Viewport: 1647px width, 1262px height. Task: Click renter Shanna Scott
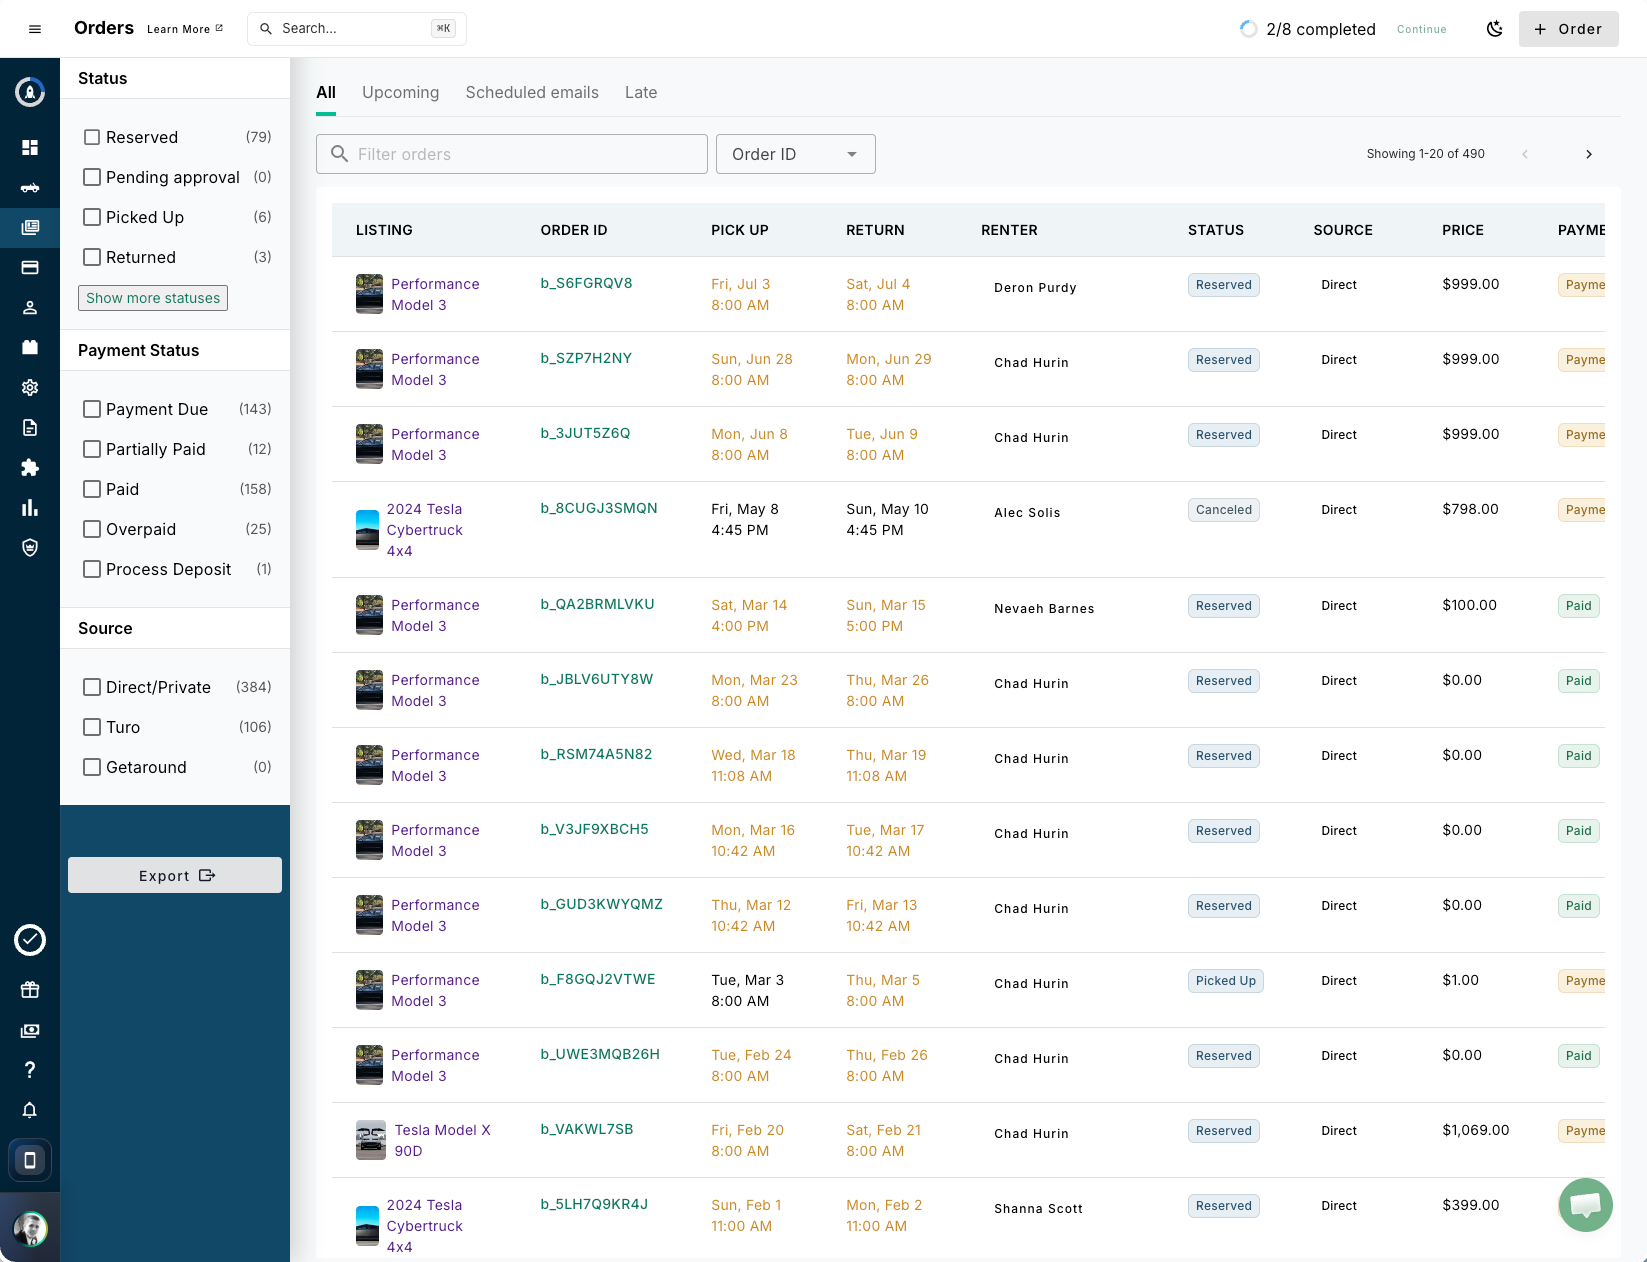[x=1038, y=1208]
